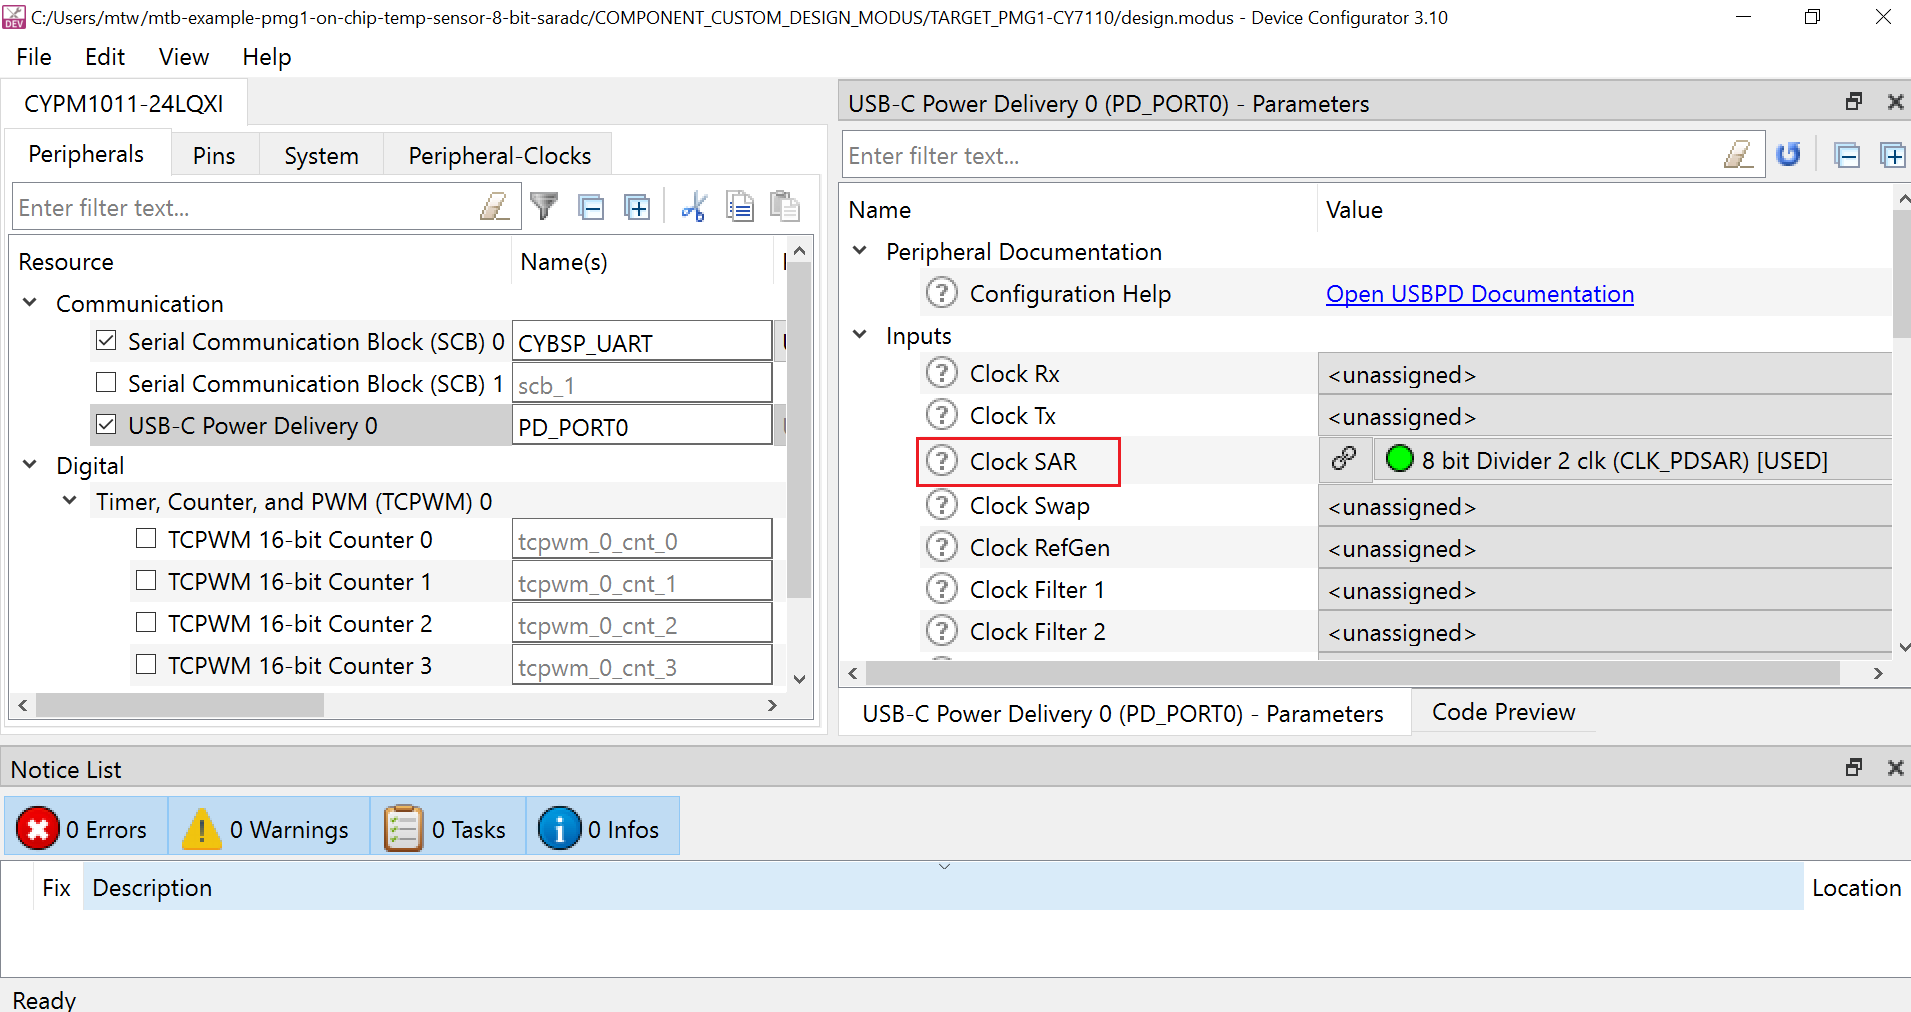Collapse the Communication tree group
1911x1012 pixels.
click(30, 302)
